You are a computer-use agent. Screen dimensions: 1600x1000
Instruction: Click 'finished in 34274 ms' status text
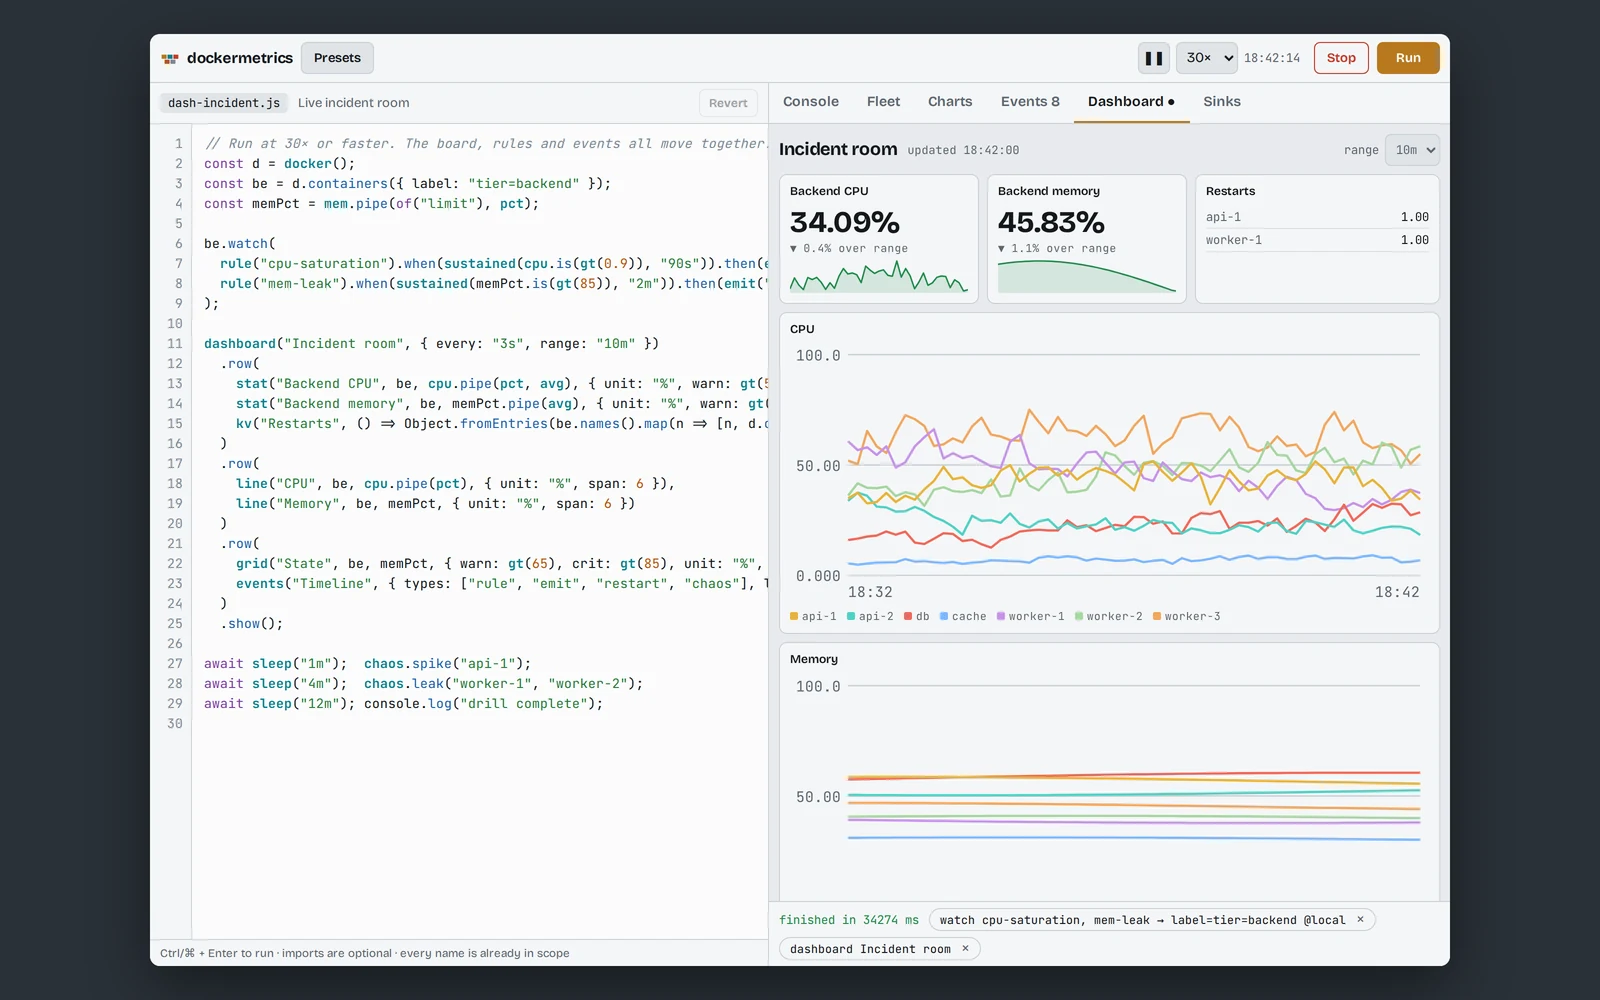(849, 920)
